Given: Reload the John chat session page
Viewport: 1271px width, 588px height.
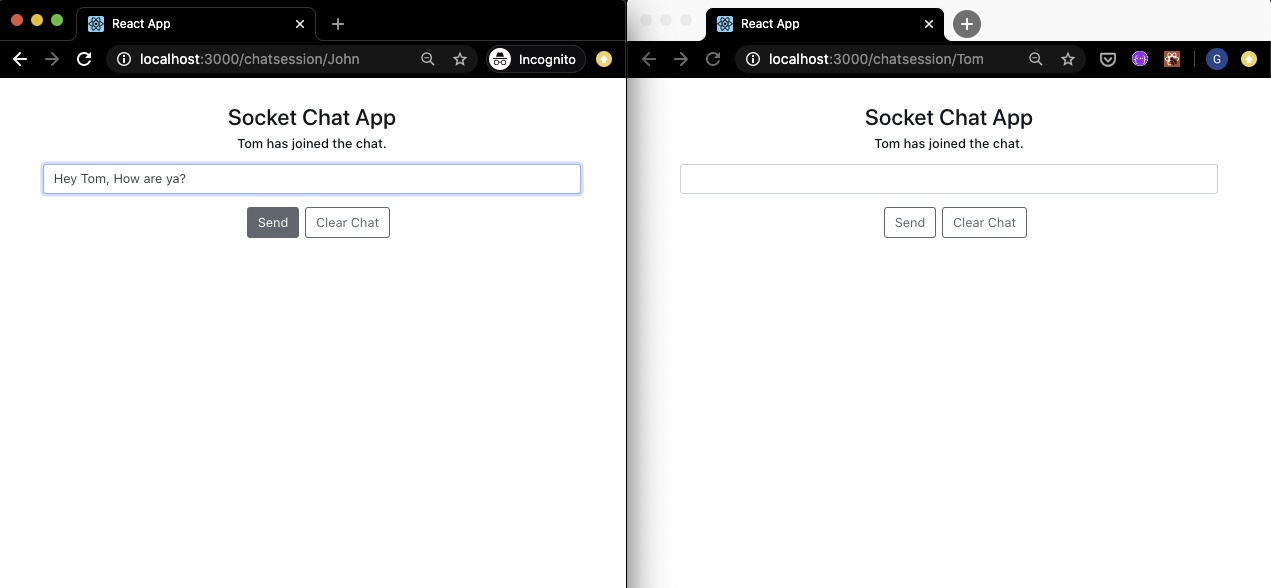Looking at the screenshot, I should [84, 59].
